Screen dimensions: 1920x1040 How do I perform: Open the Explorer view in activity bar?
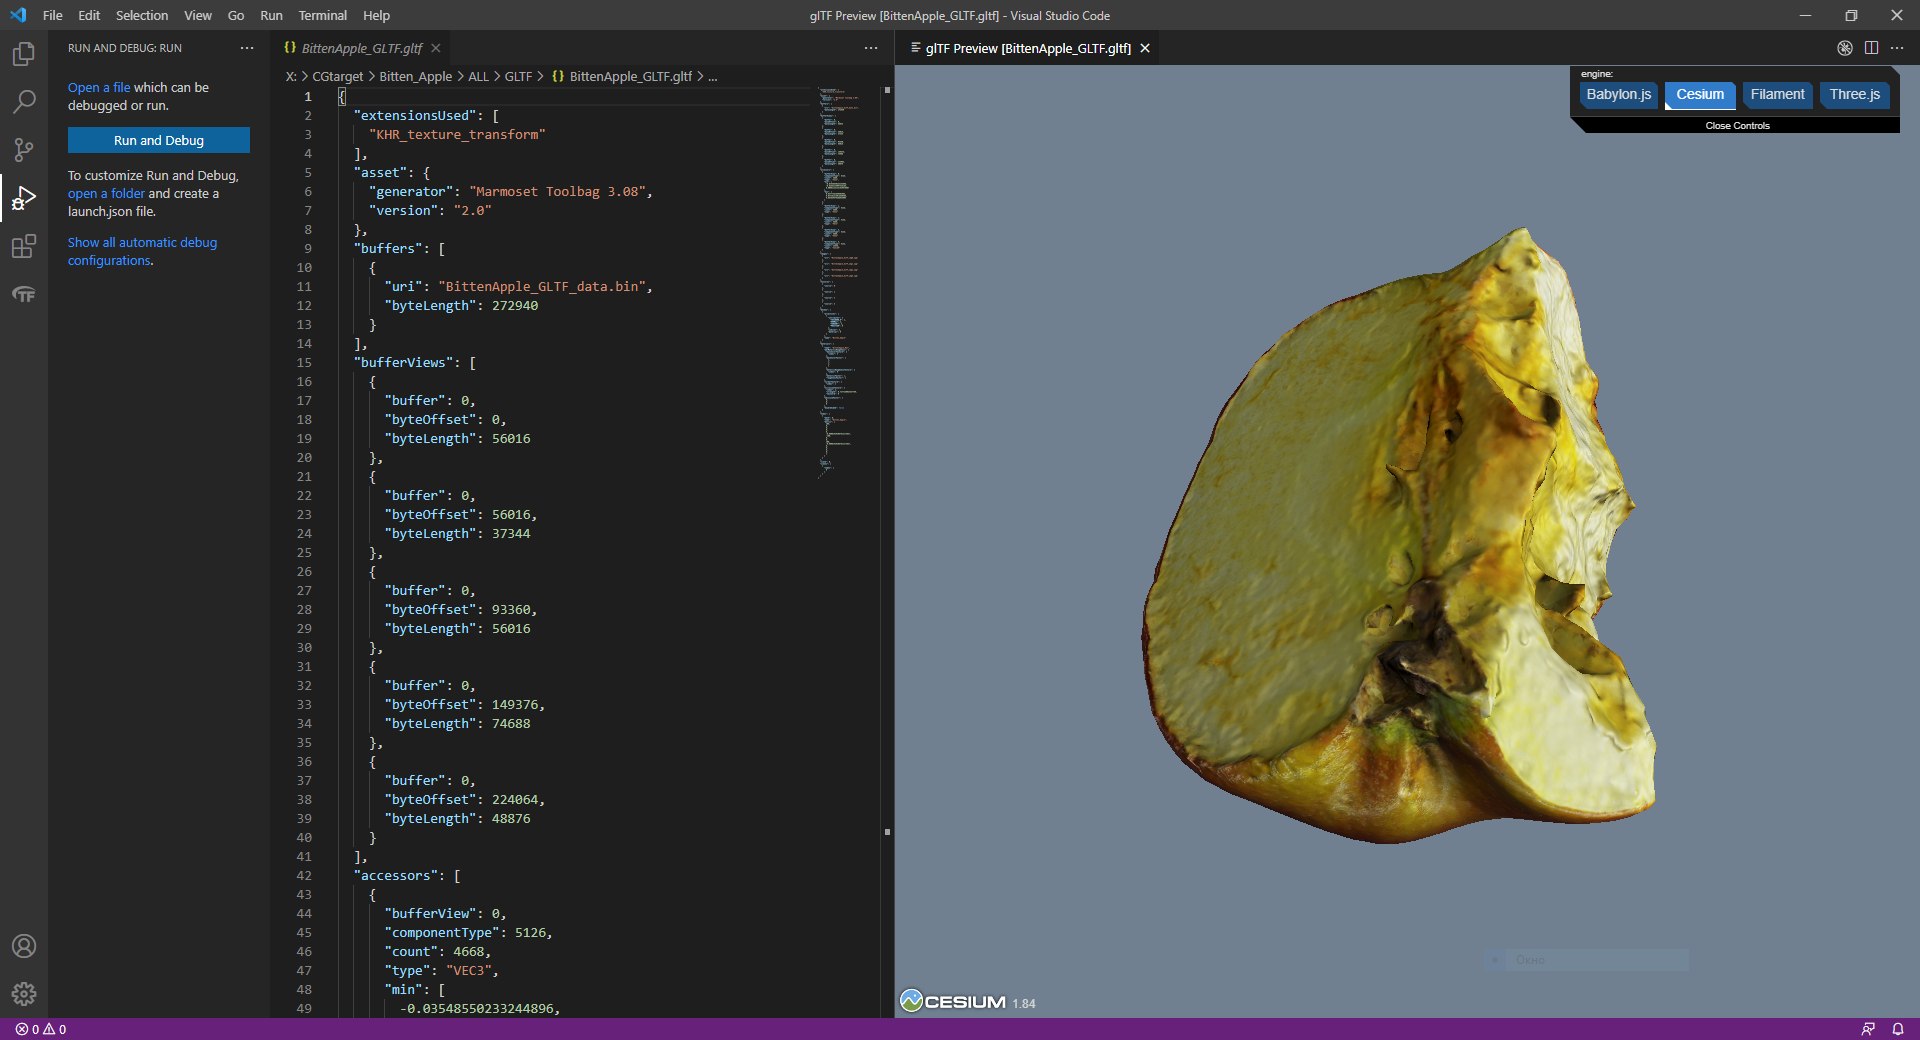tap(24, 54)
